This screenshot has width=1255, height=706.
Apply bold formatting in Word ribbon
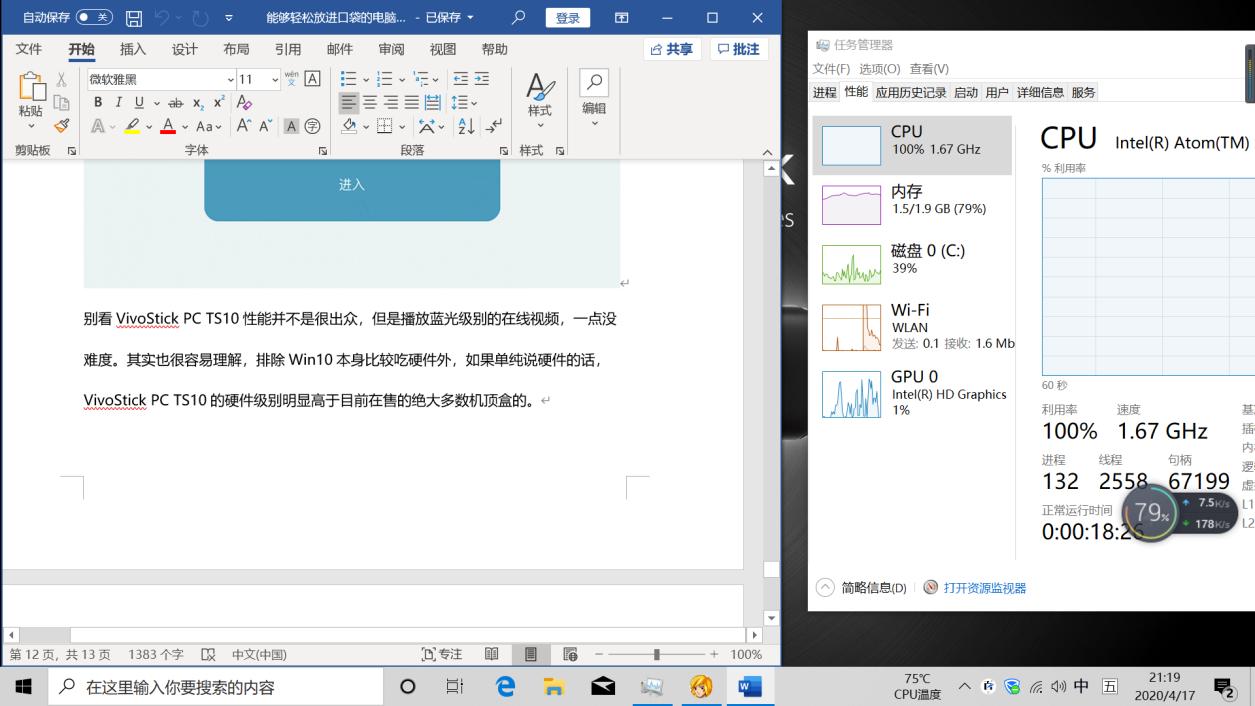(x=98, y=103)
